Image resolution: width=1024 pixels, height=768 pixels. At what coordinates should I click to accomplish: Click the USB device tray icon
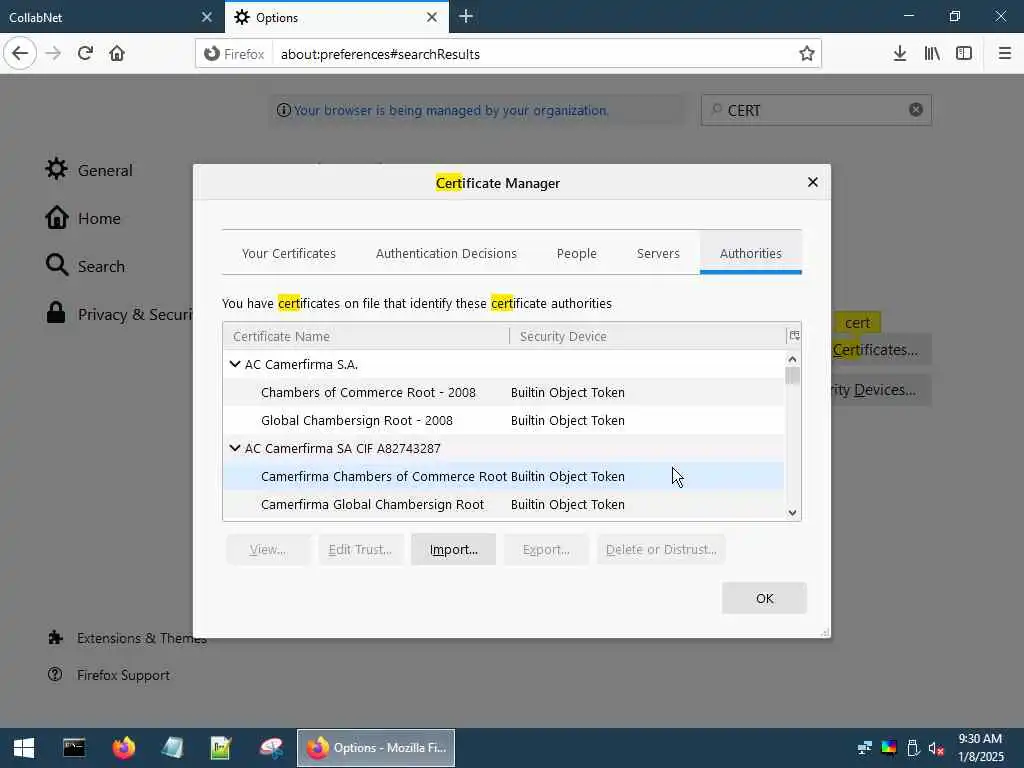tap(913, 748)
